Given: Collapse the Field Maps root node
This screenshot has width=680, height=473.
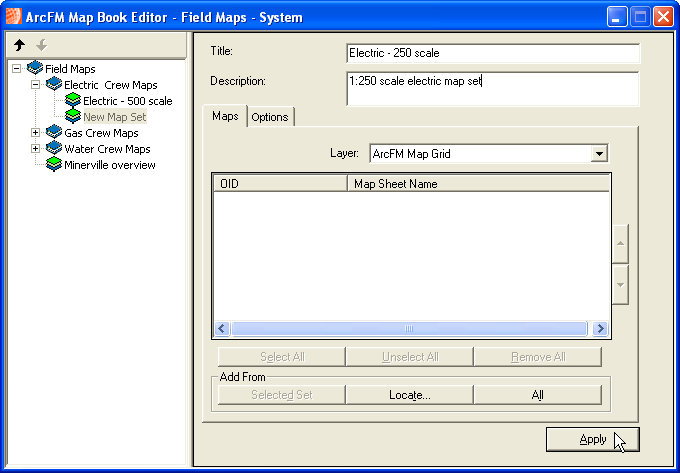Looking at the screenshot, I should coord(16,69).
